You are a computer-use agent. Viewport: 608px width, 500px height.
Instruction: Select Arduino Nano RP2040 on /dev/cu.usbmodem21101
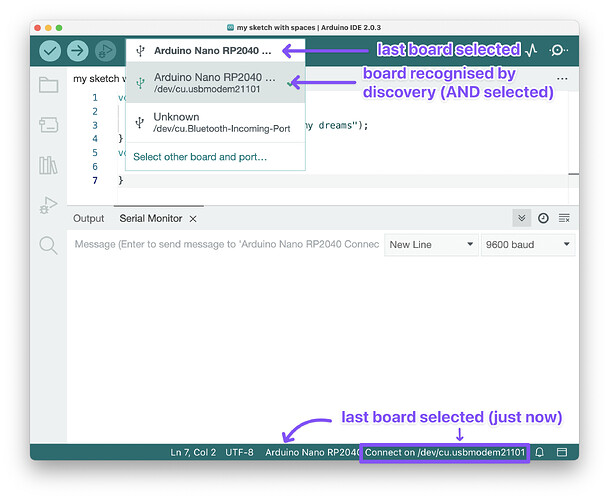coord(215,83)
